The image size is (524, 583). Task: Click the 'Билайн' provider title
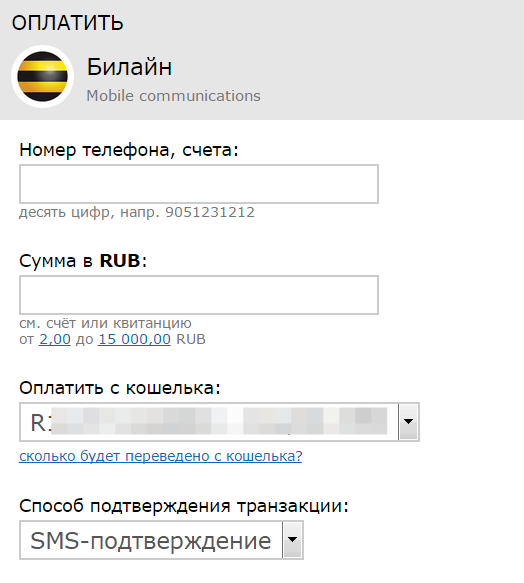129,67
